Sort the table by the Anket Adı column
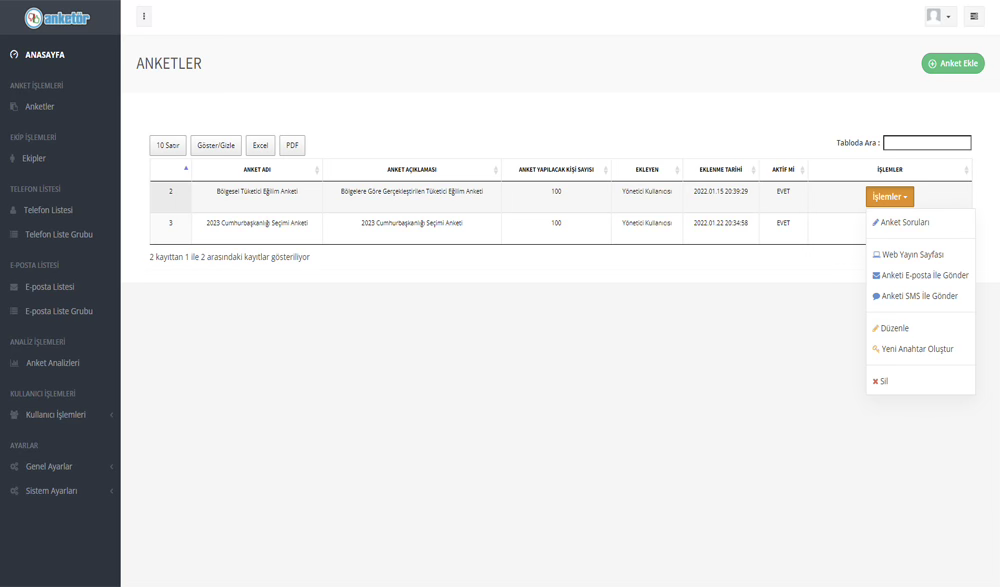The height and width of the screenshot is (587, 1000). (257, 170)
